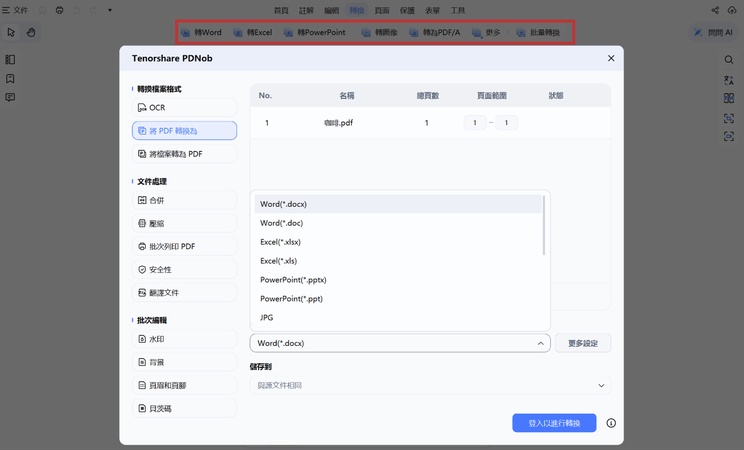Choose Word(*.docx) in the format list
Screen dimensions: 744x450
[398, 204]
